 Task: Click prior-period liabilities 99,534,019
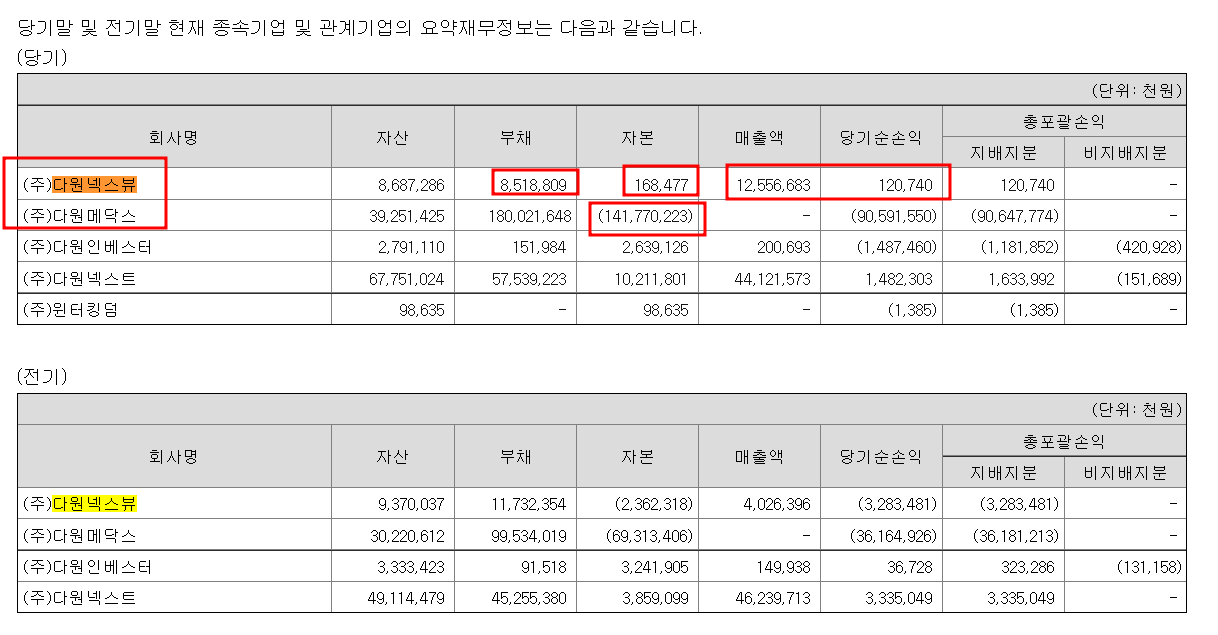click(x=530, y=536)
